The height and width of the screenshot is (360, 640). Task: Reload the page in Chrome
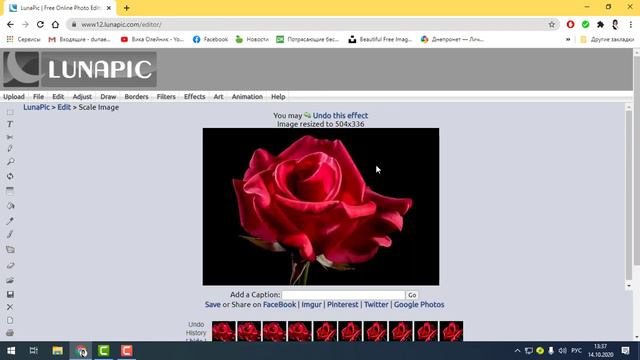[x=40, y=24]
